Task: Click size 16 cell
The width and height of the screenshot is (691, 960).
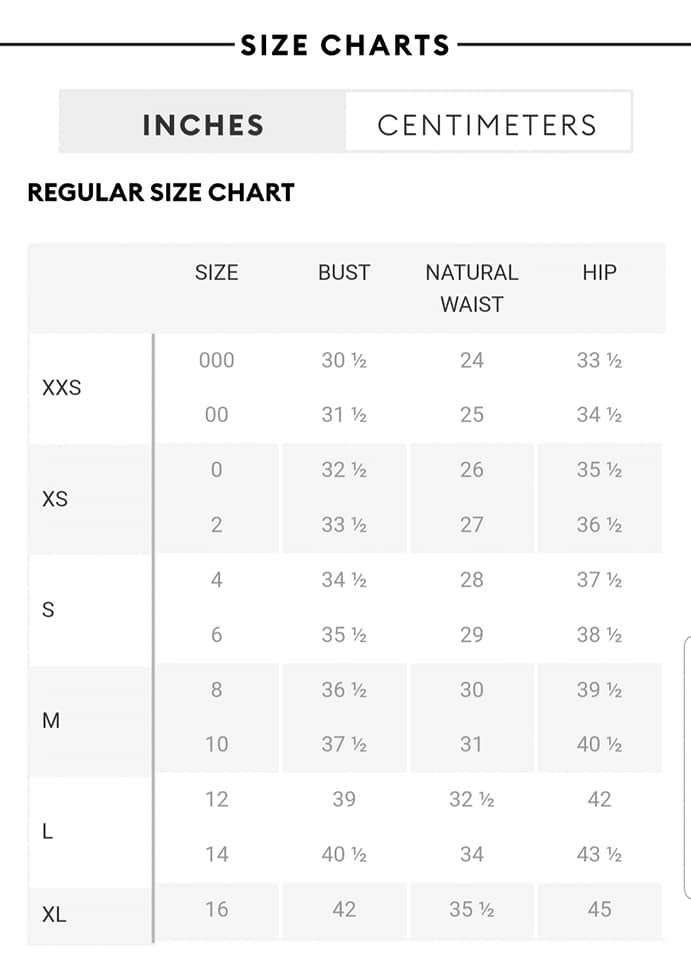Action: 217,909
